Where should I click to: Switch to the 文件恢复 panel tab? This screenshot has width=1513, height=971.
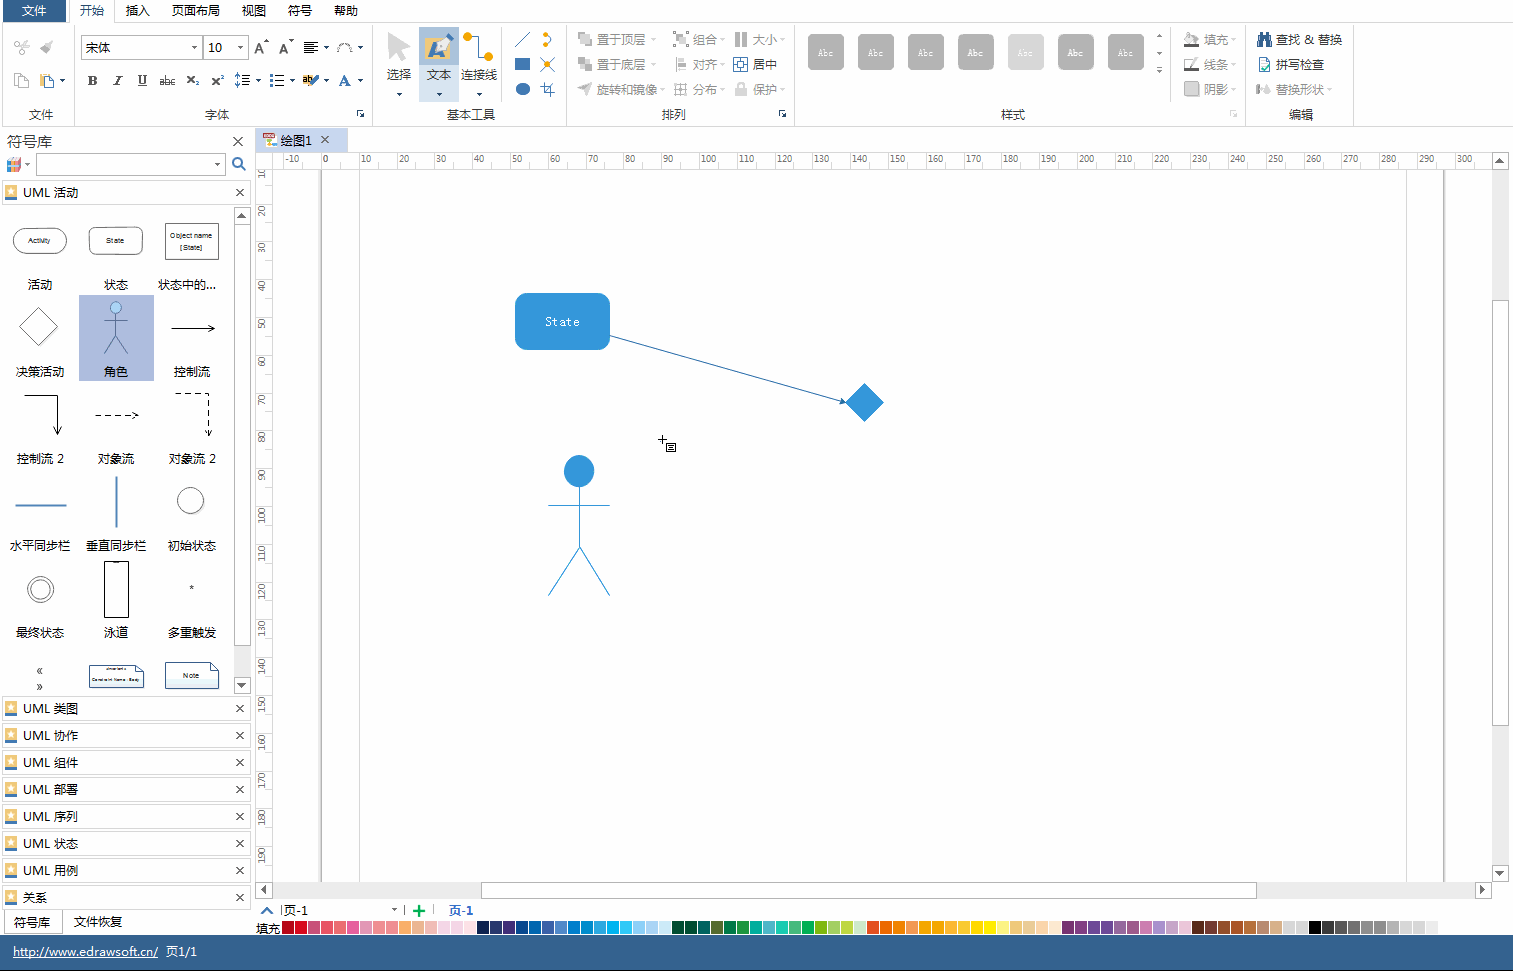pyautogui.click(x=98, y=922)
